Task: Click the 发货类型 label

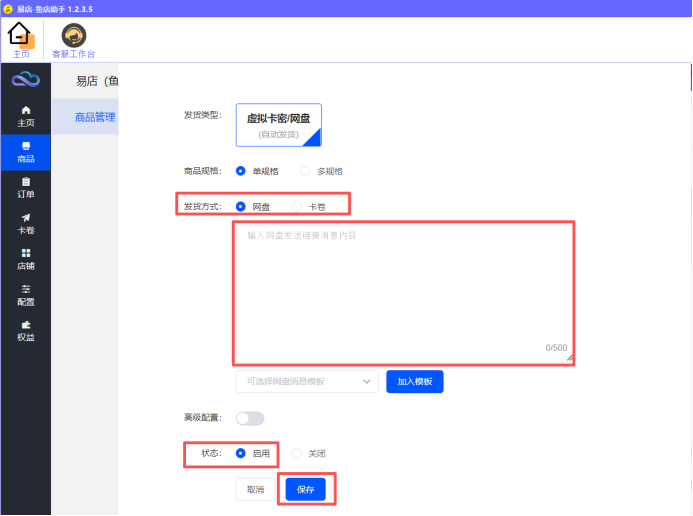Action: (x=202, y=115)
